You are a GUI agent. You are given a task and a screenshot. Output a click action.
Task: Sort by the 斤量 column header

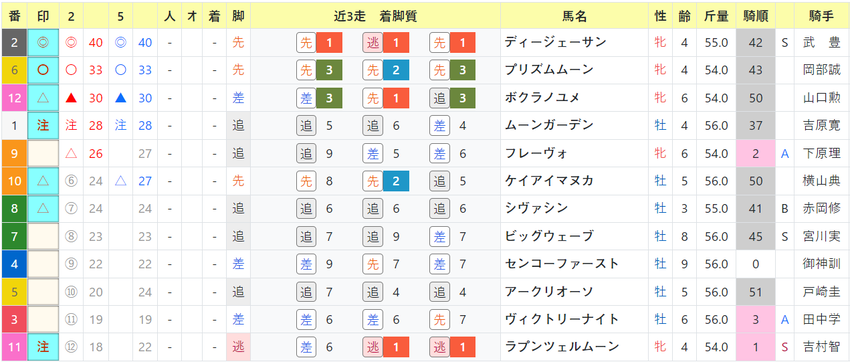point(716,16)
